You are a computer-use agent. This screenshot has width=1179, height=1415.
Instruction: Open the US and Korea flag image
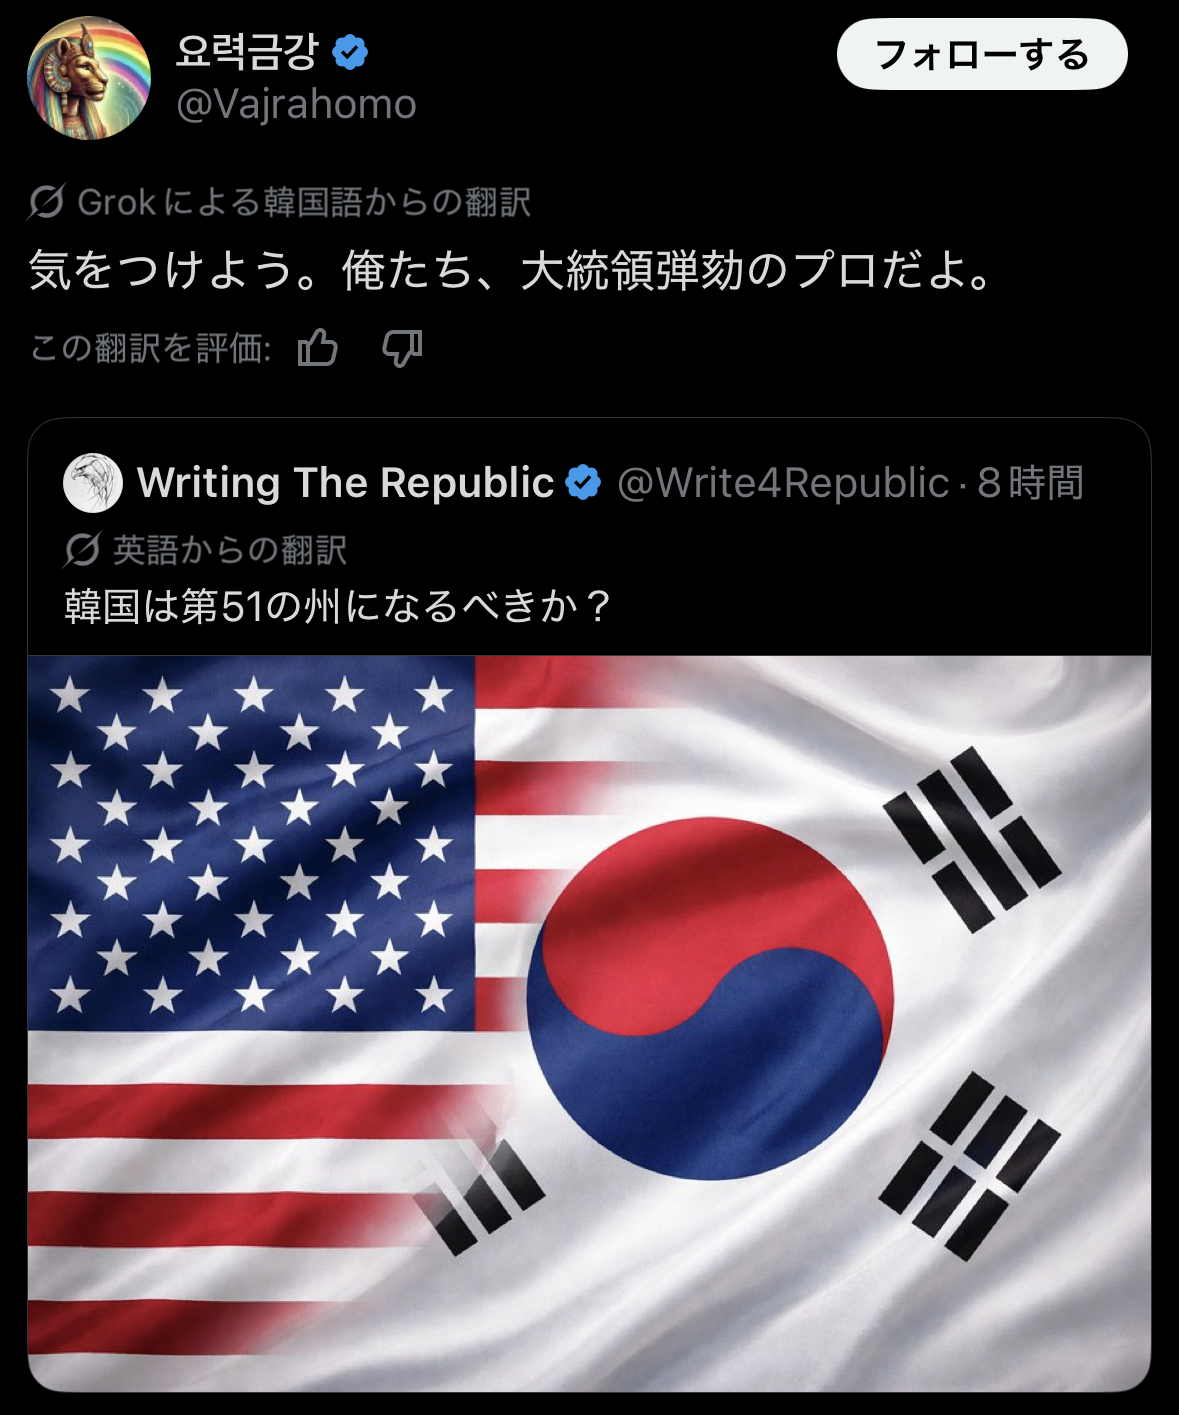589,1022
